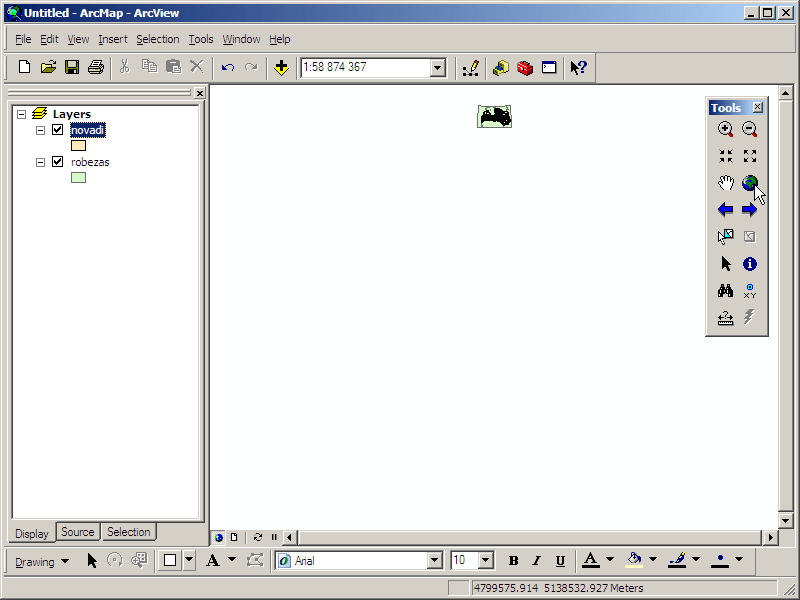Toggle Italic text formatting
Viewport: 800px width, 600px height.
click(x=536, y=561)
